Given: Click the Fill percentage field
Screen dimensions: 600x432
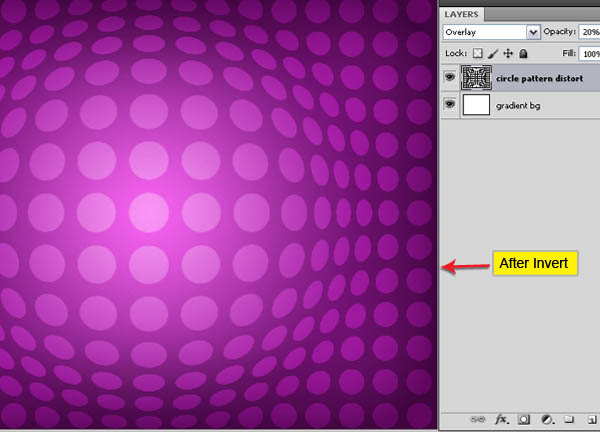Looking at the screenshot, I should click(591, 53).
